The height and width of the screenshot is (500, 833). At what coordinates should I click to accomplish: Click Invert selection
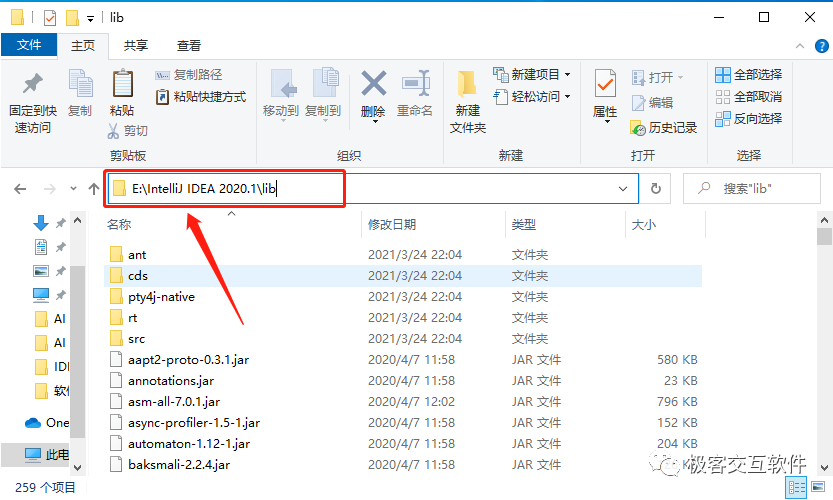pos(749,118)
